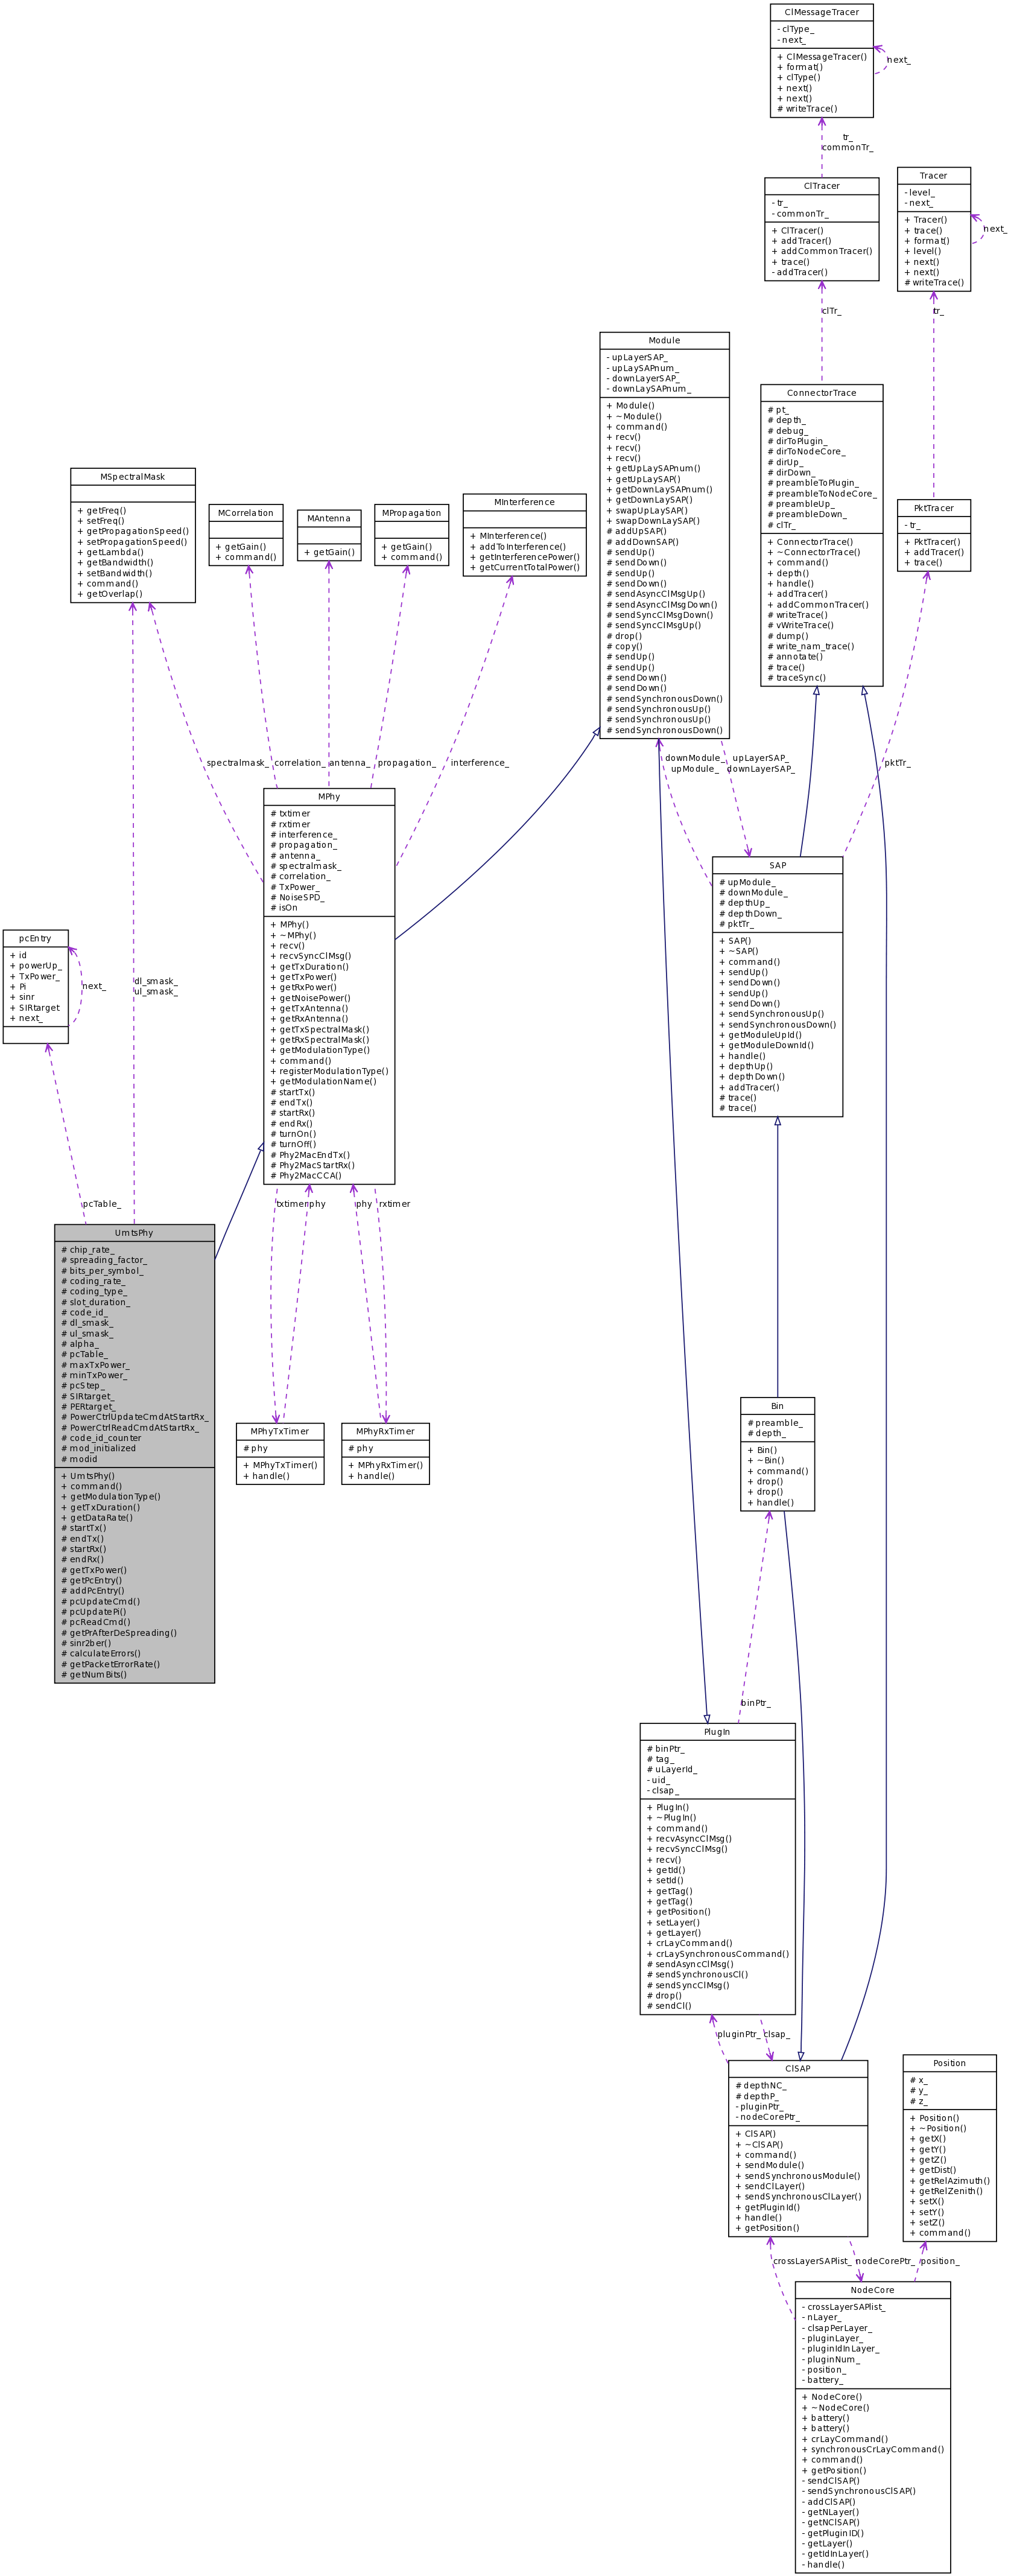Click sendSynchronousModule() in ClSAP

797,2176
